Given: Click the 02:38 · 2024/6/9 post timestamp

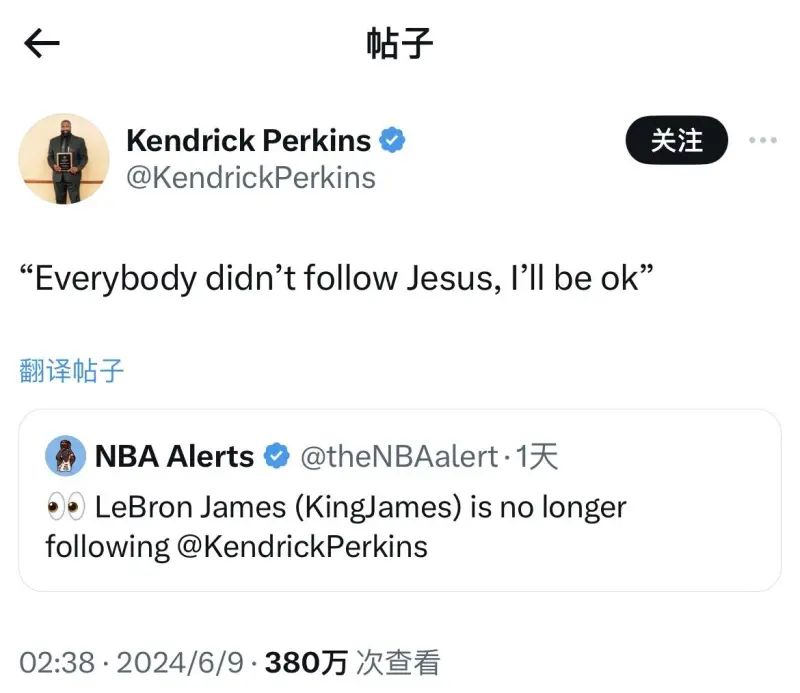Looking at the screenshot, I should [134, 662].
